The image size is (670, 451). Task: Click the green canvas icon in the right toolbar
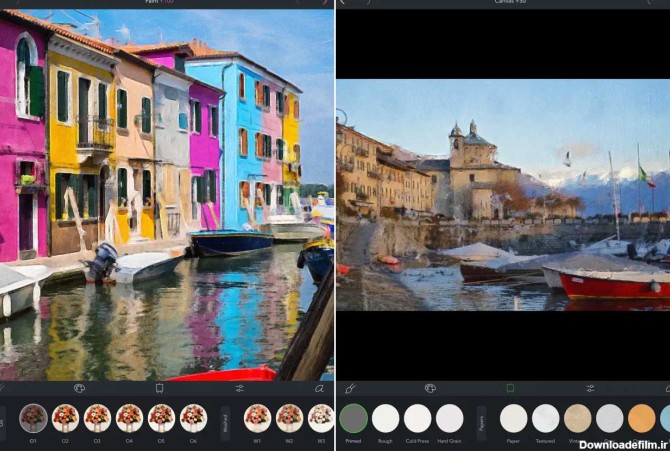tap(510, 388)
